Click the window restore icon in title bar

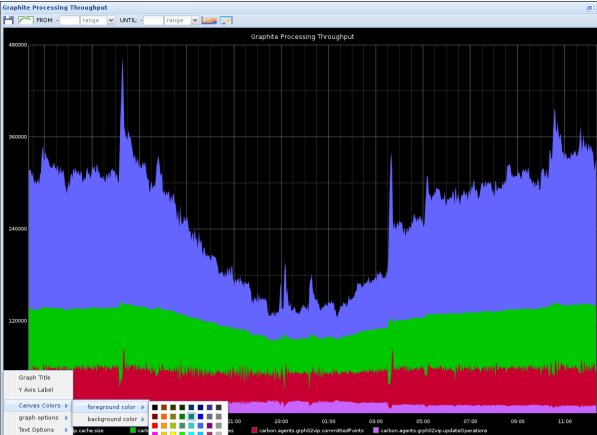589,8
